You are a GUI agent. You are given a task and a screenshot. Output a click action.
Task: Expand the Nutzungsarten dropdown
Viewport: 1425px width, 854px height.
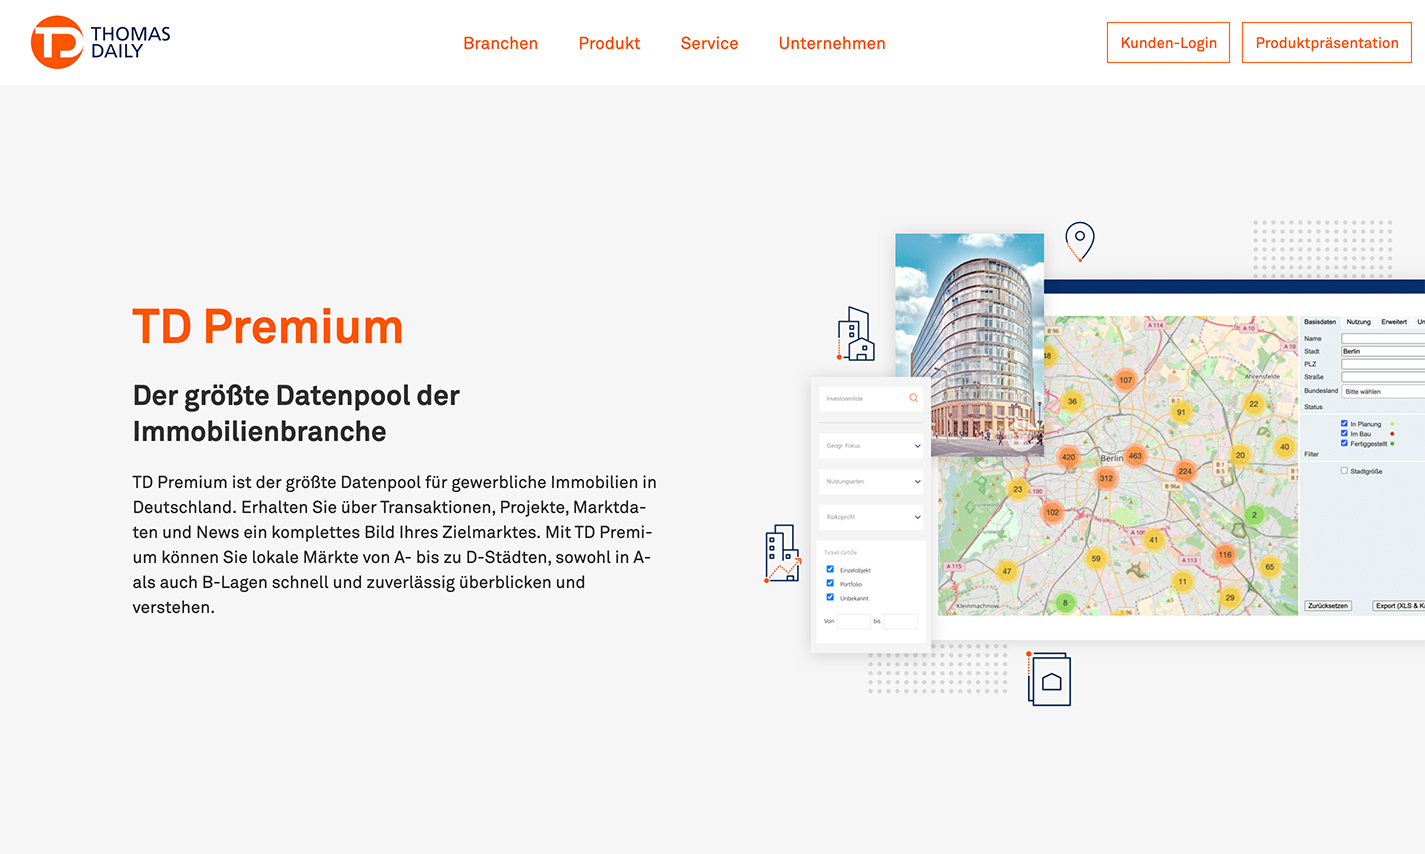tap(871, 482)
